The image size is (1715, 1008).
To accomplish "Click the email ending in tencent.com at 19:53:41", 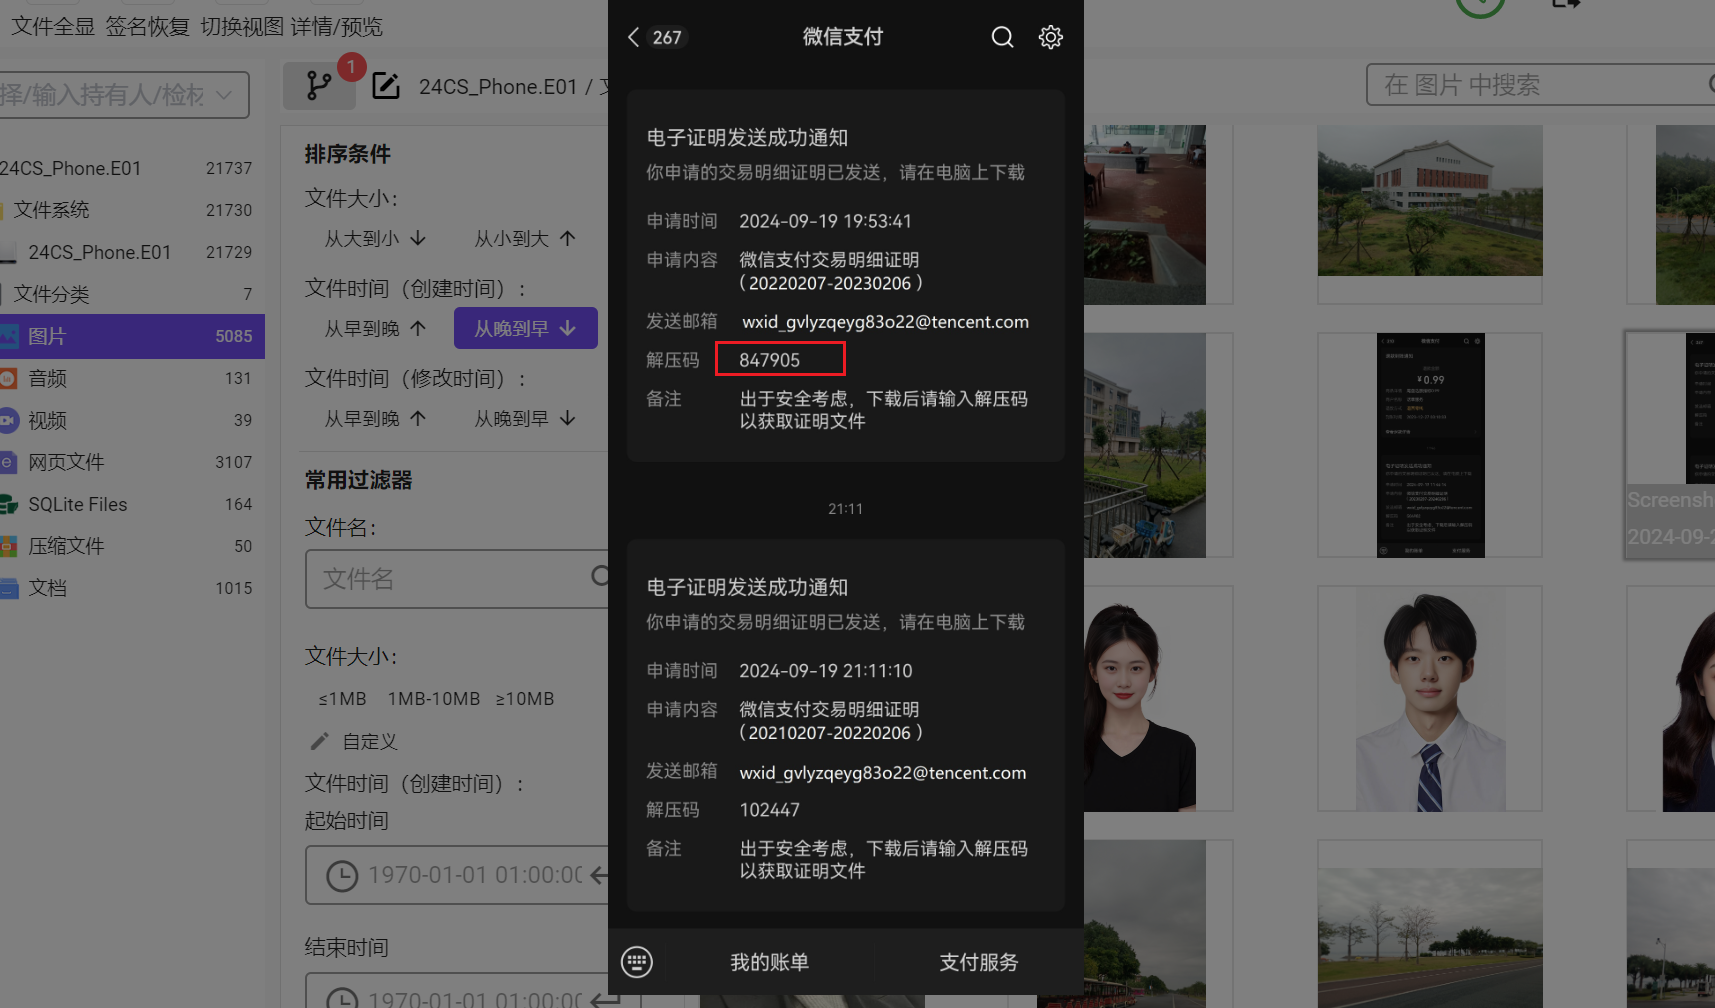I will point(885,322).
